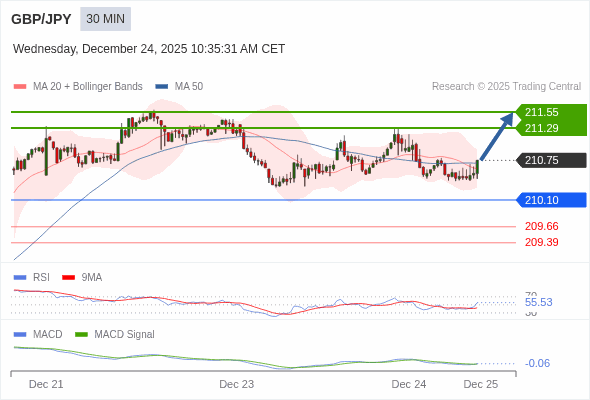Click the MA 50 blue legend swatch
Image resolution: width=590 pixels, height=400 pixels.
click(x=162, y=87)
